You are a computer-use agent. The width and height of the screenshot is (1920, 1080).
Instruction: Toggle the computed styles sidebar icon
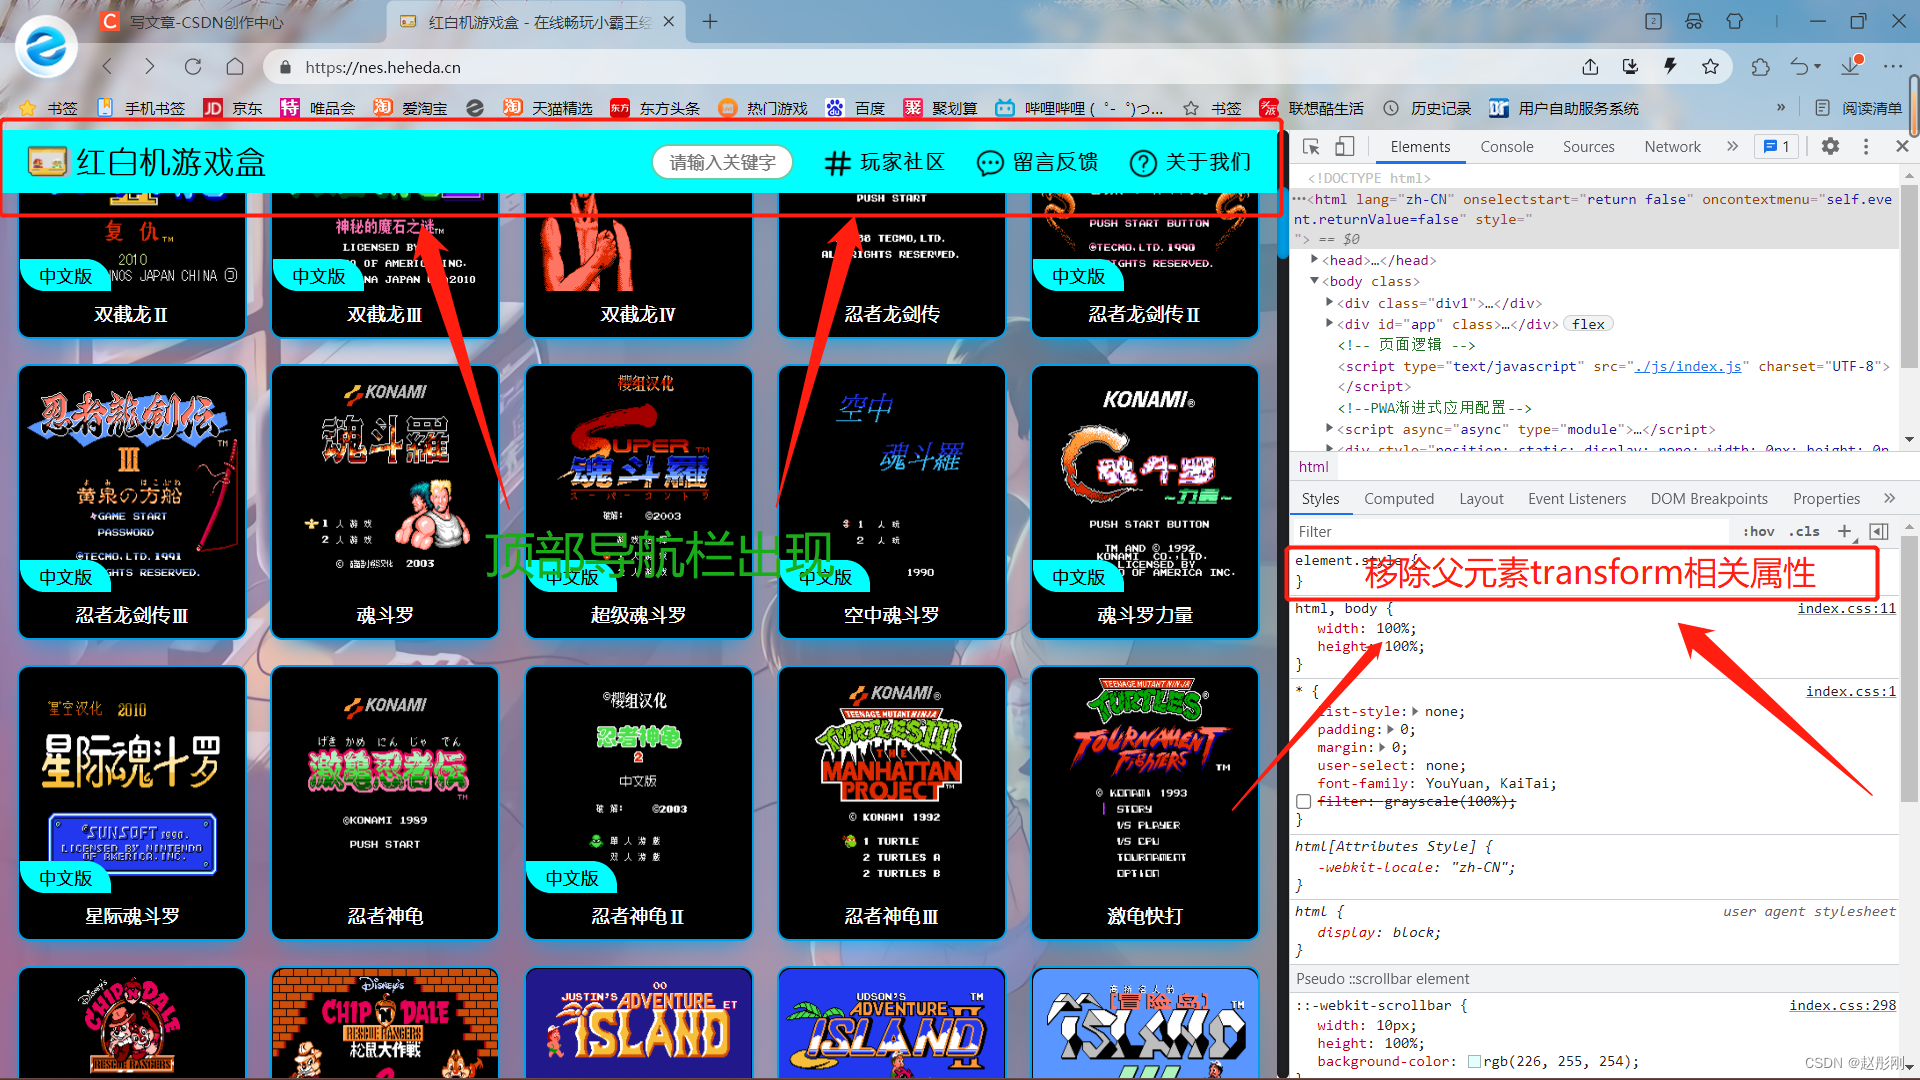[1879, 531]
